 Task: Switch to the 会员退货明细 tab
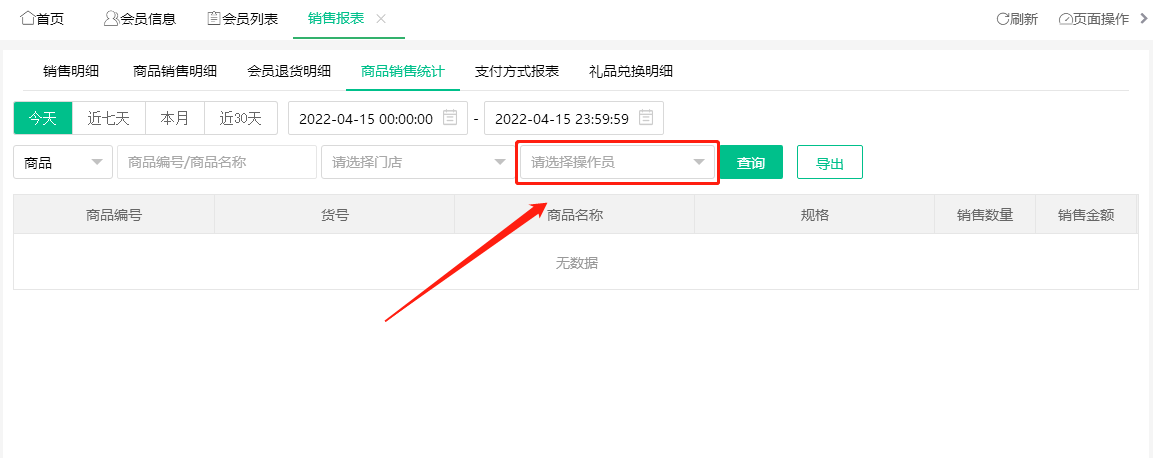289,71
